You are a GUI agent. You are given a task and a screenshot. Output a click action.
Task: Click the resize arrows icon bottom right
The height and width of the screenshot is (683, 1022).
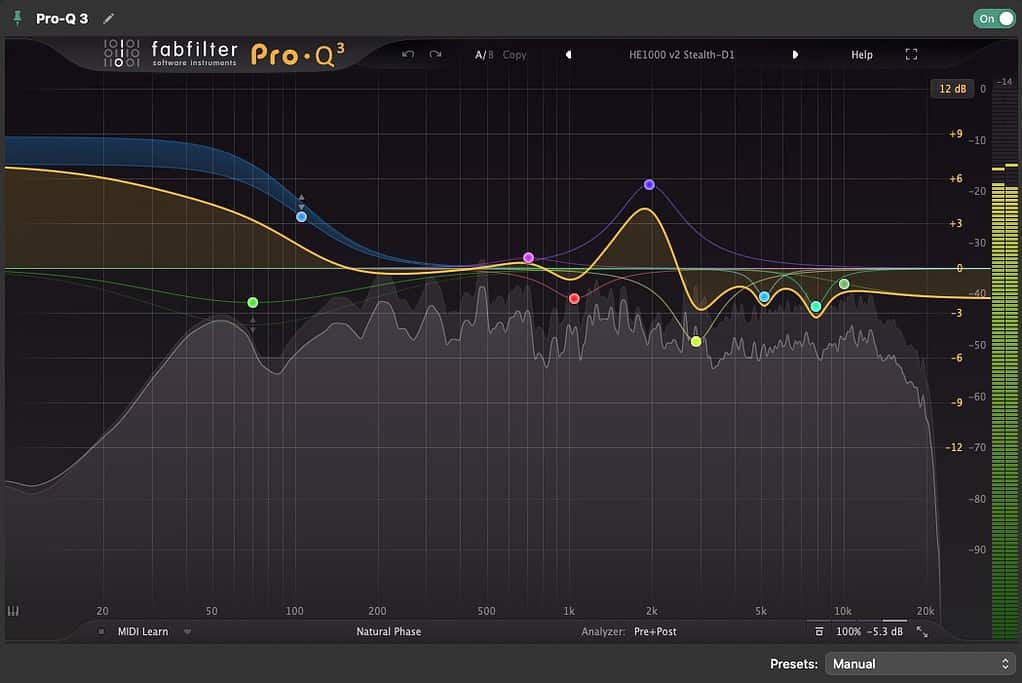coord(922,632)
